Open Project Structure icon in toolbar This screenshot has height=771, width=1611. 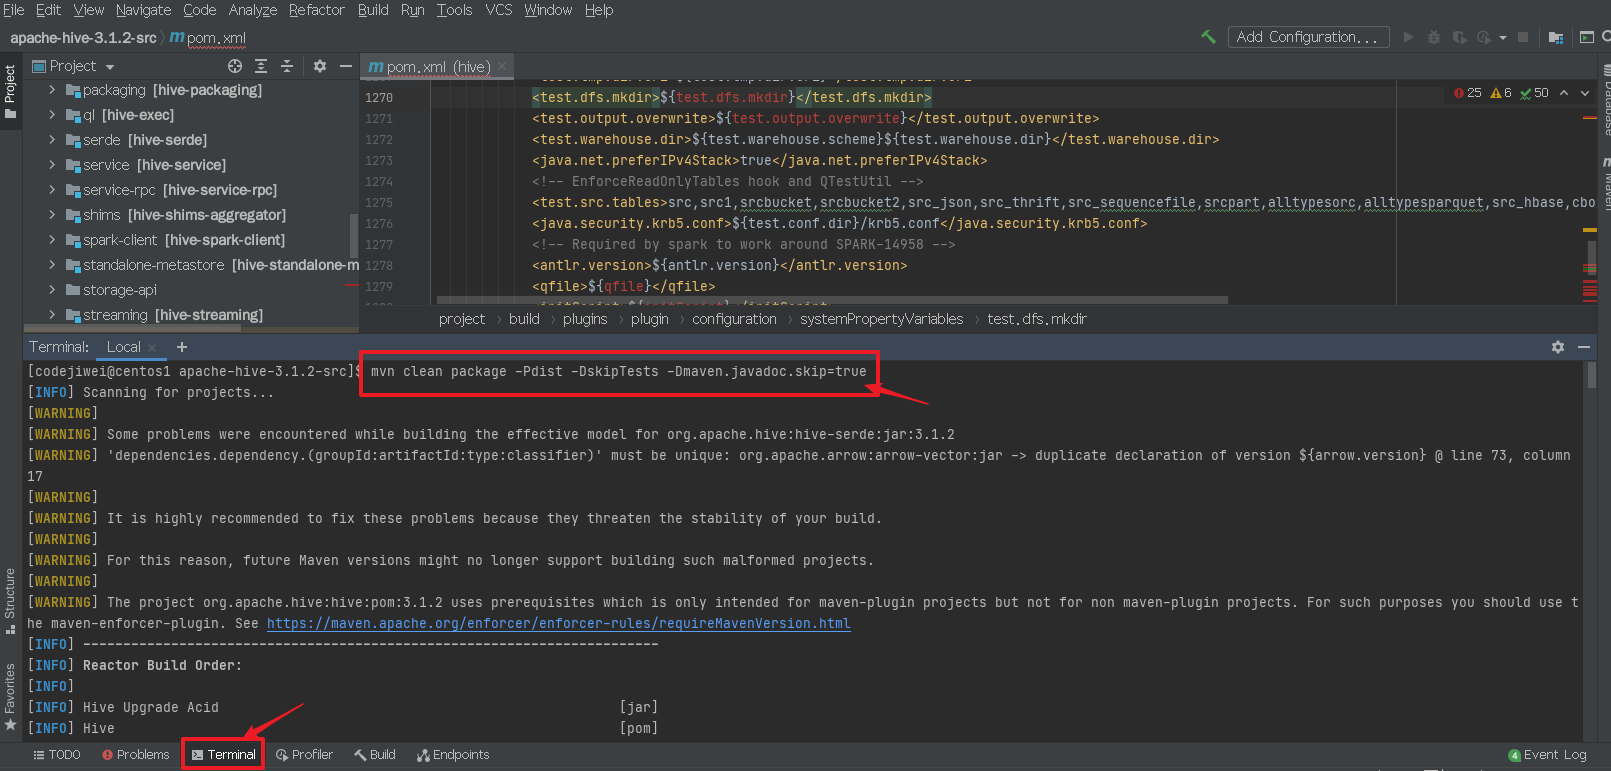(x=1556, y=37)
